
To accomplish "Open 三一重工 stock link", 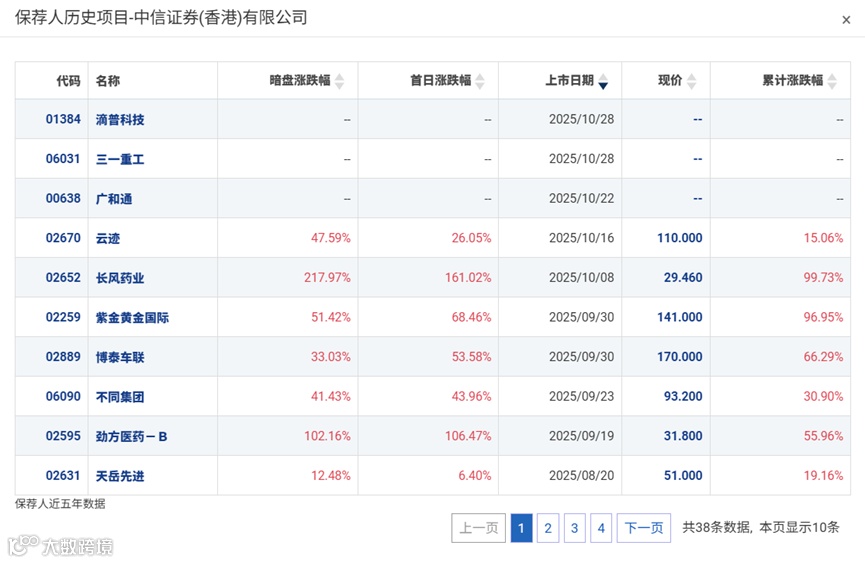I will 120,159.
